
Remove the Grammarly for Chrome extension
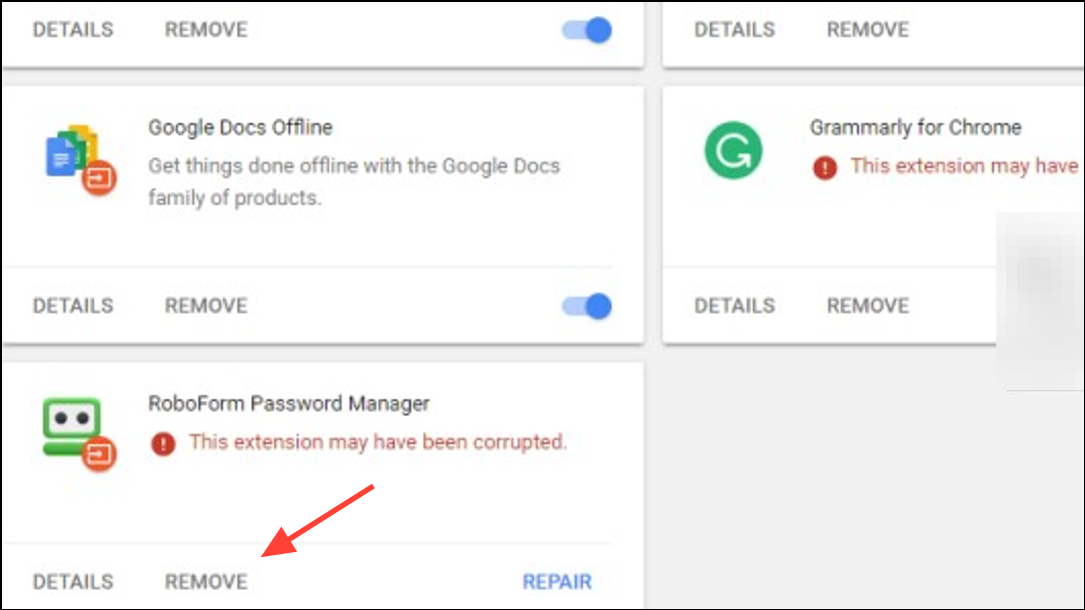(868, 306)
